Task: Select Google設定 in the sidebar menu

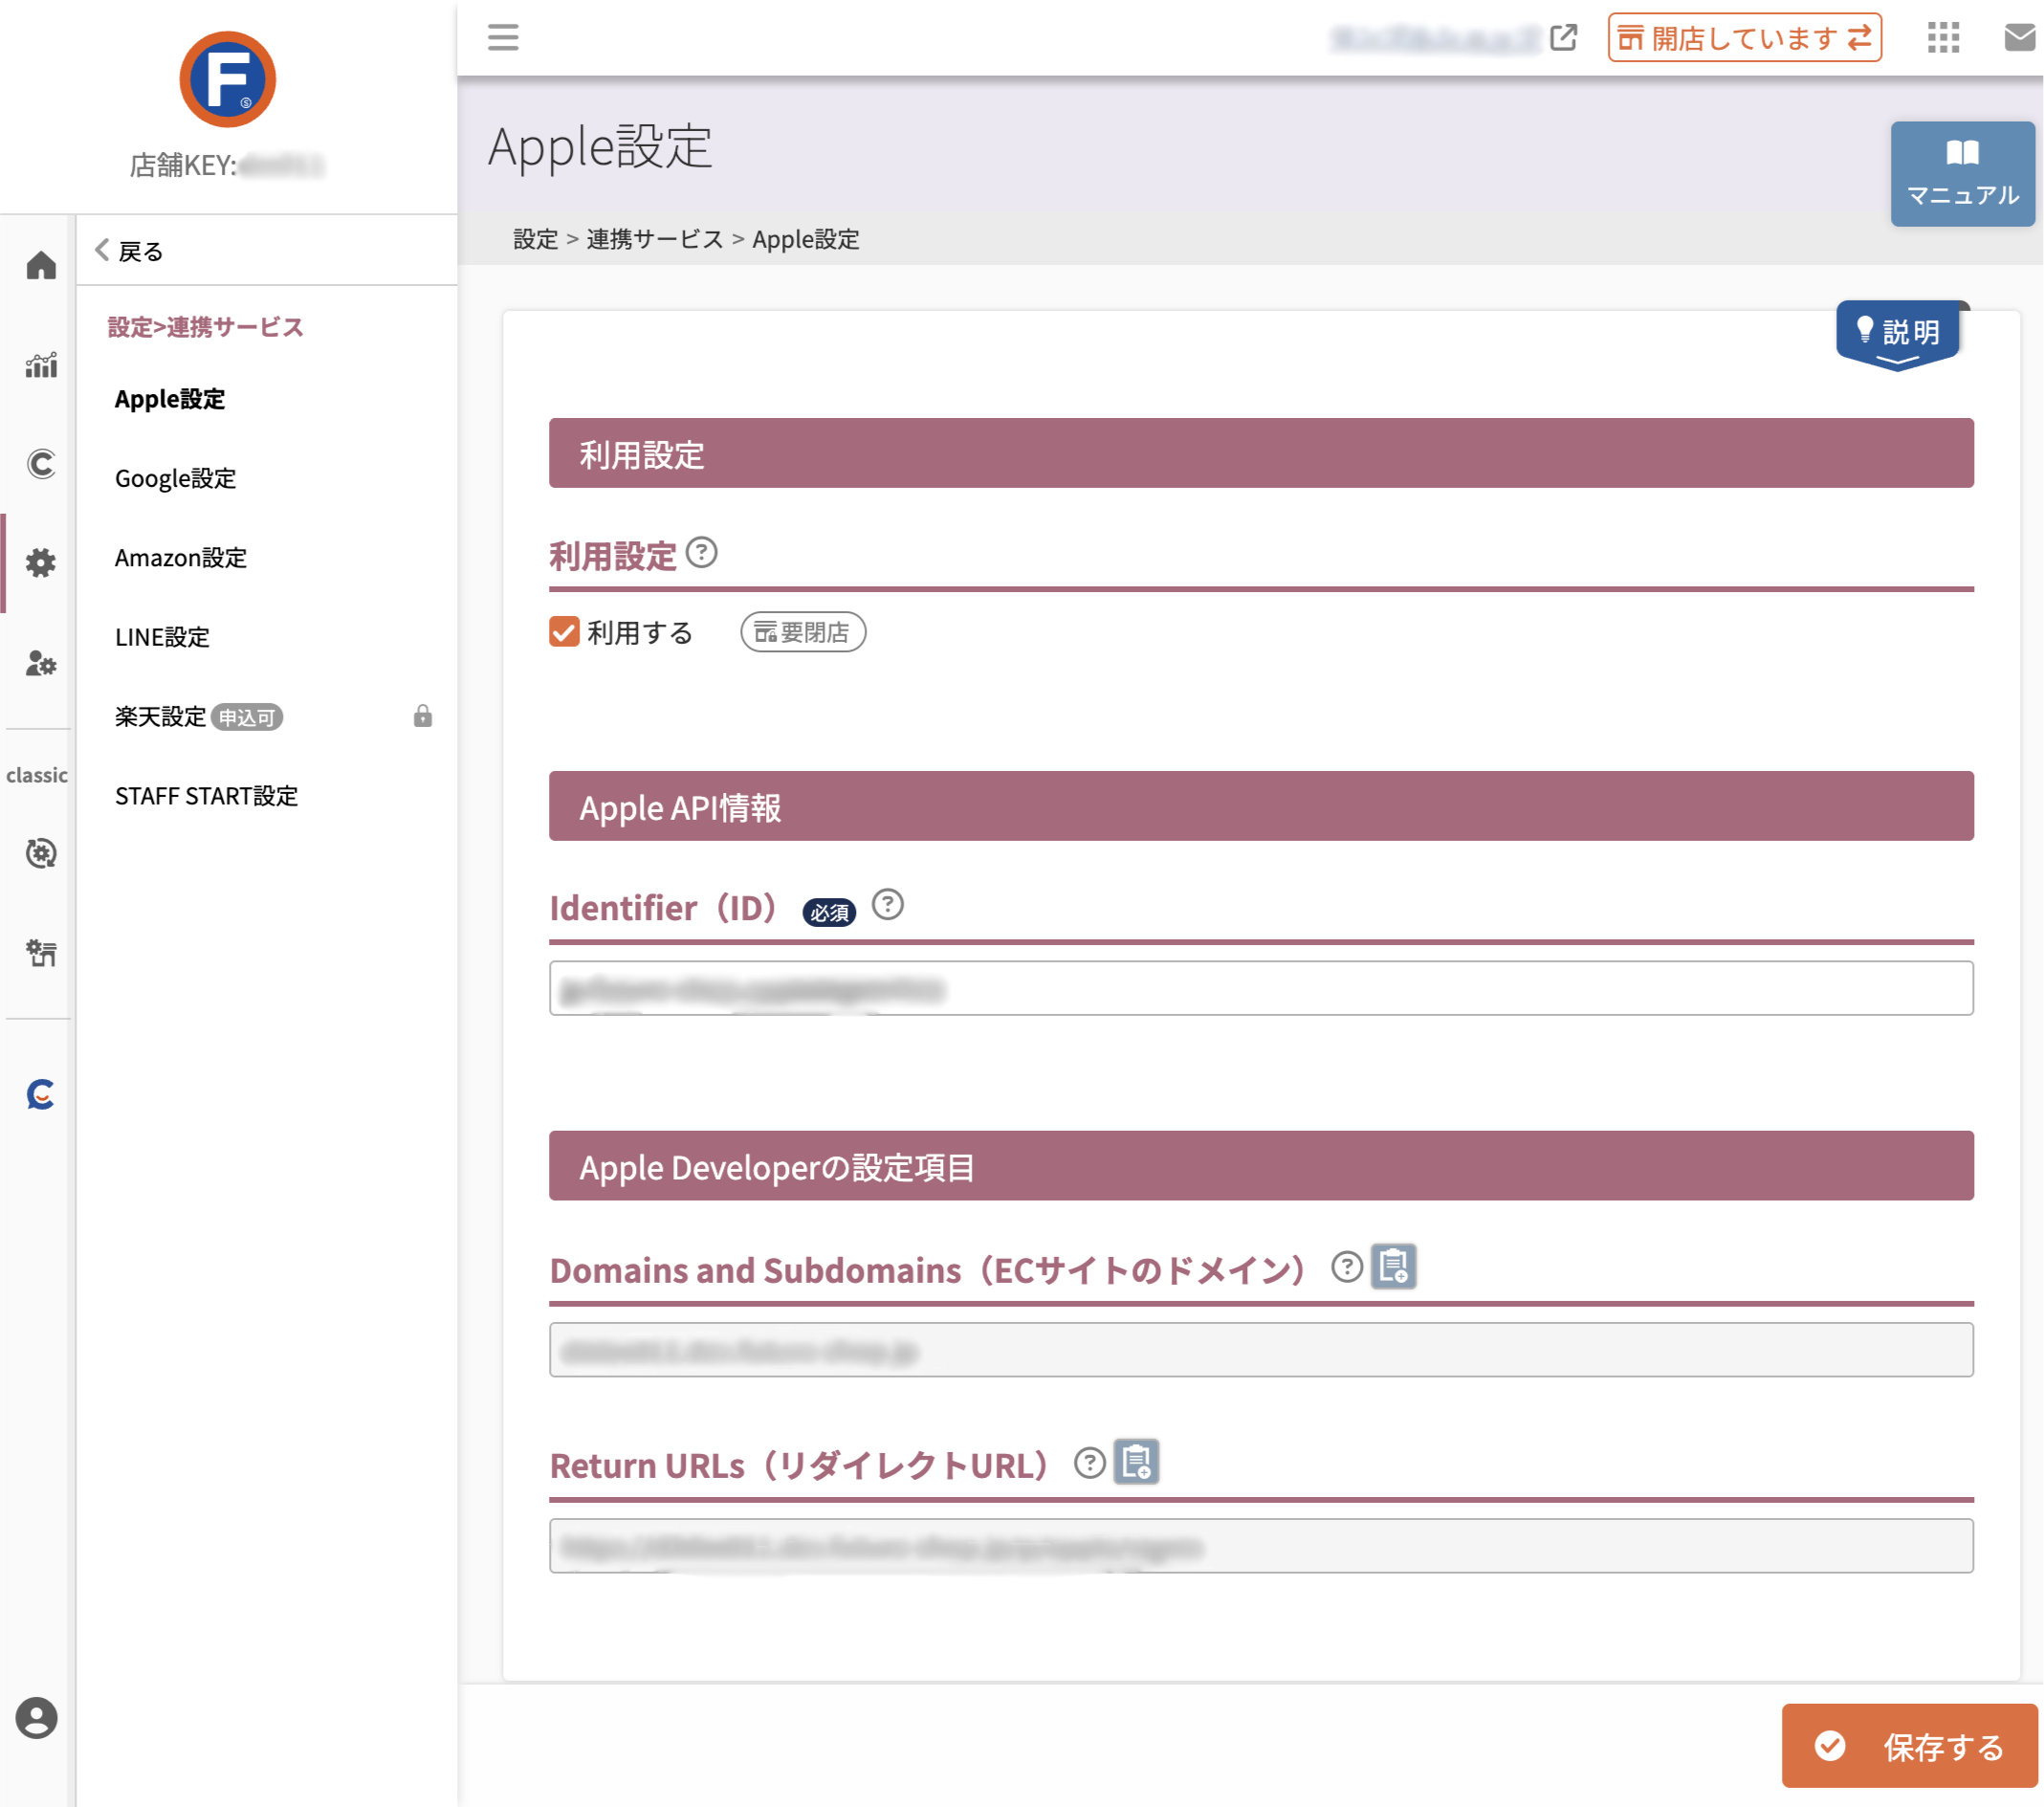Action: pos(176,478)
